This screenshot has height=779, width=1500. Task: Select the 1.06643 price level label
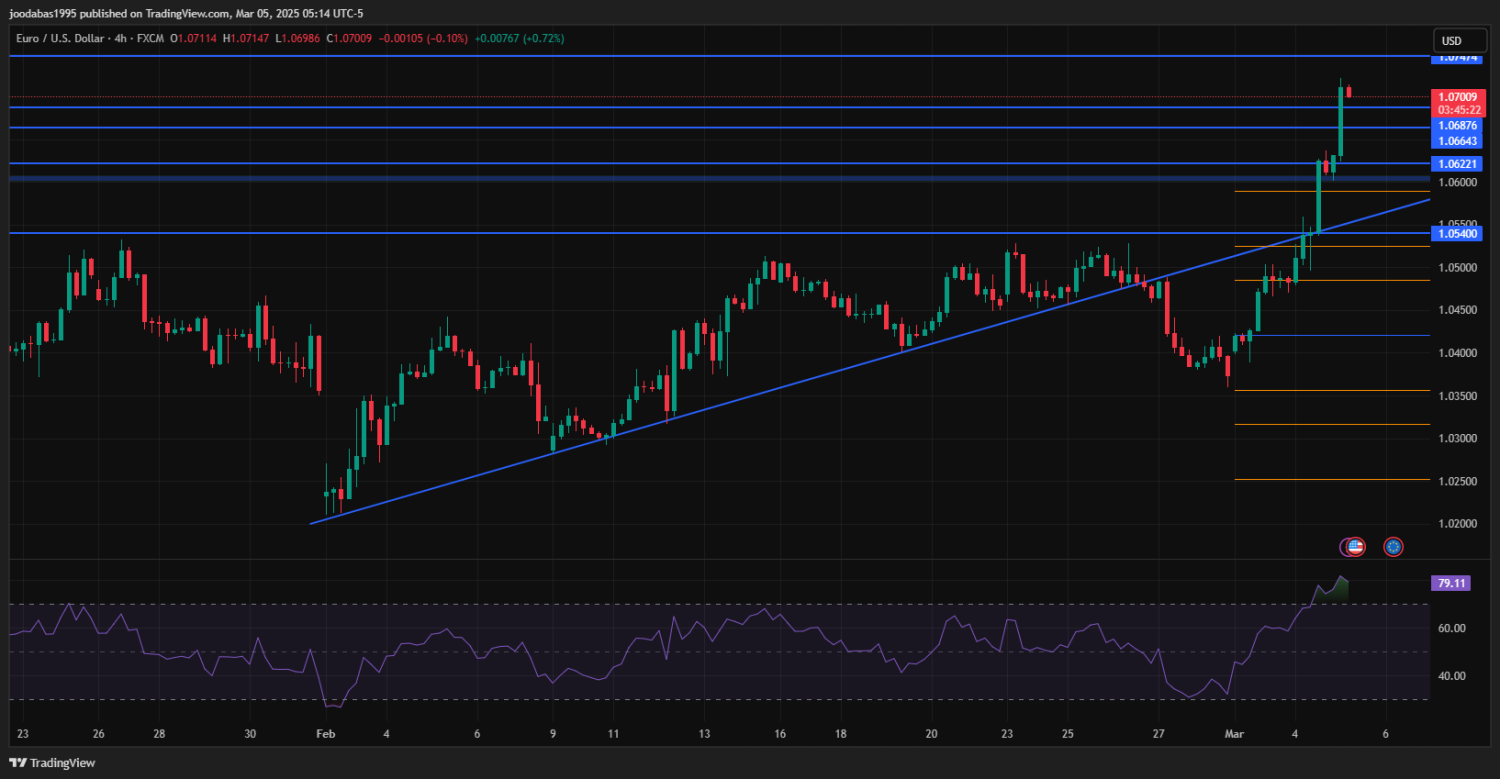click(1457, 142)
